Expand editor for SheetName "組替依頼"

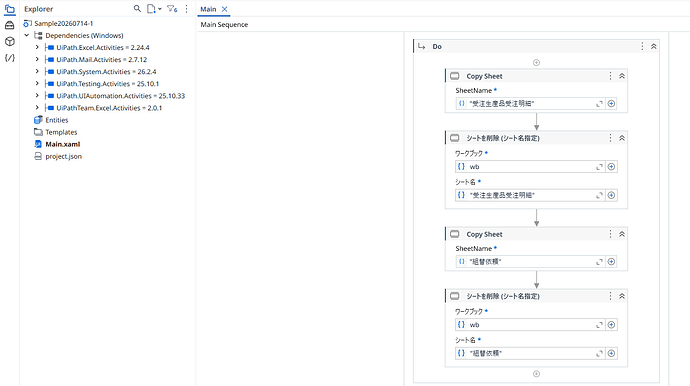(x=599, y=262)
